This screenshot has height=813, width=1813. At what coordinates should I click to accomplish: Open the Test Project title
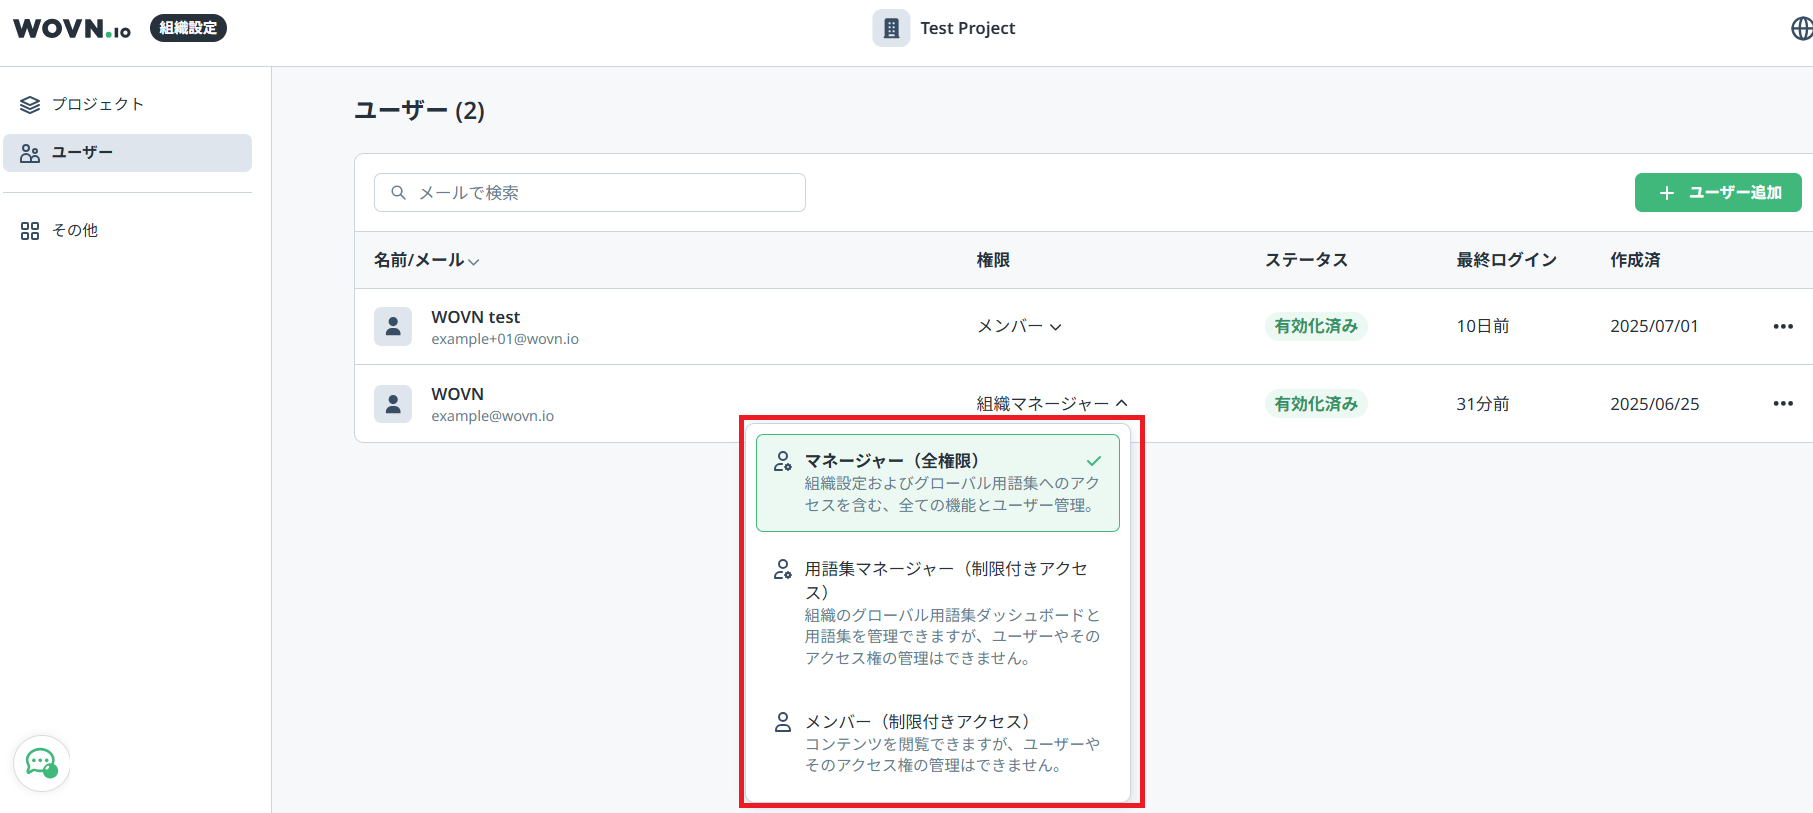point(967,28)
